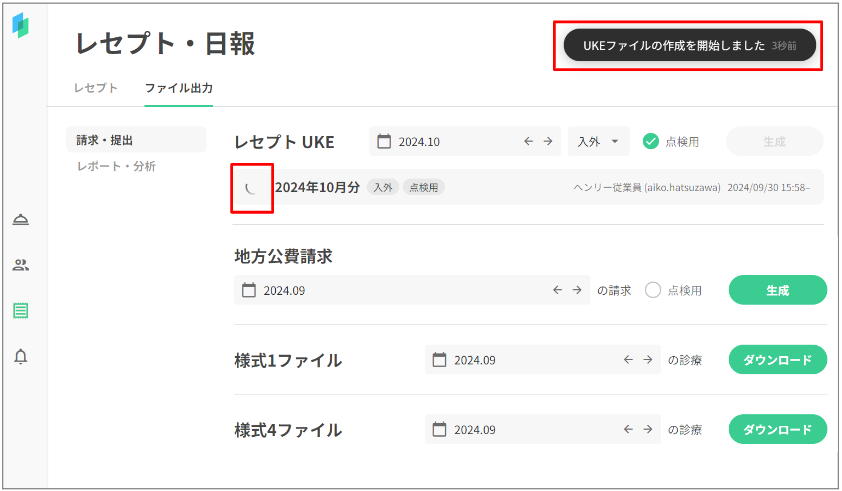Open レポート・分析 in the side menu

[116, 166]
